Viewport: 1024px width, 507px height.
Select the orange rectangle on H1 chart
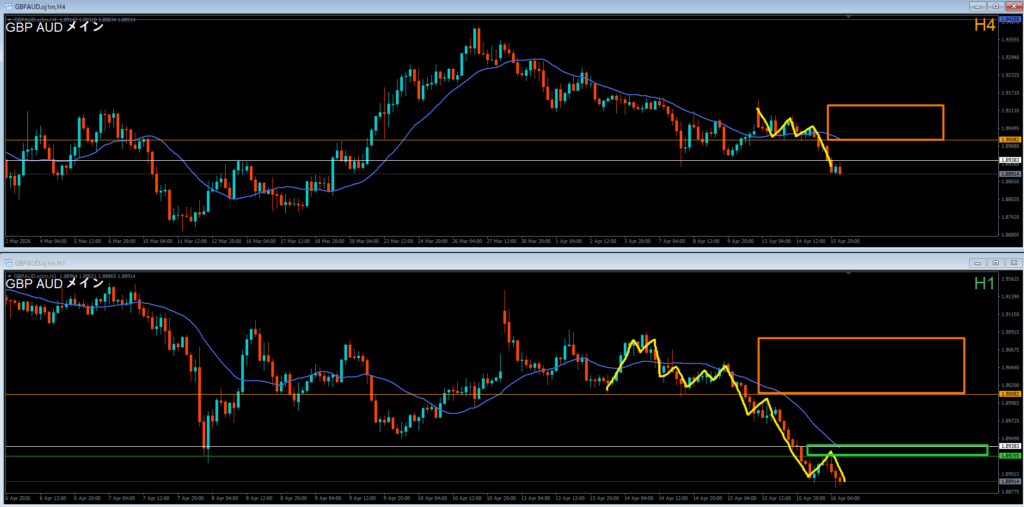pyautogui.click(x=860, y=339)
